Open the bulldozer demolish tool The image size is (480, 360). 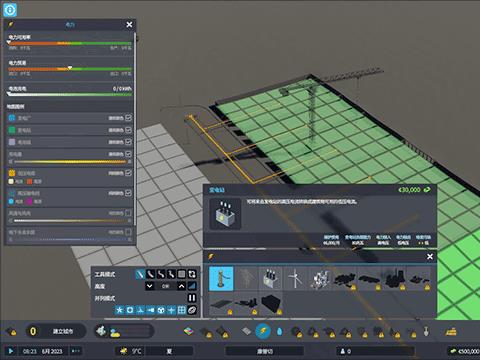click(x=451, y=331)
